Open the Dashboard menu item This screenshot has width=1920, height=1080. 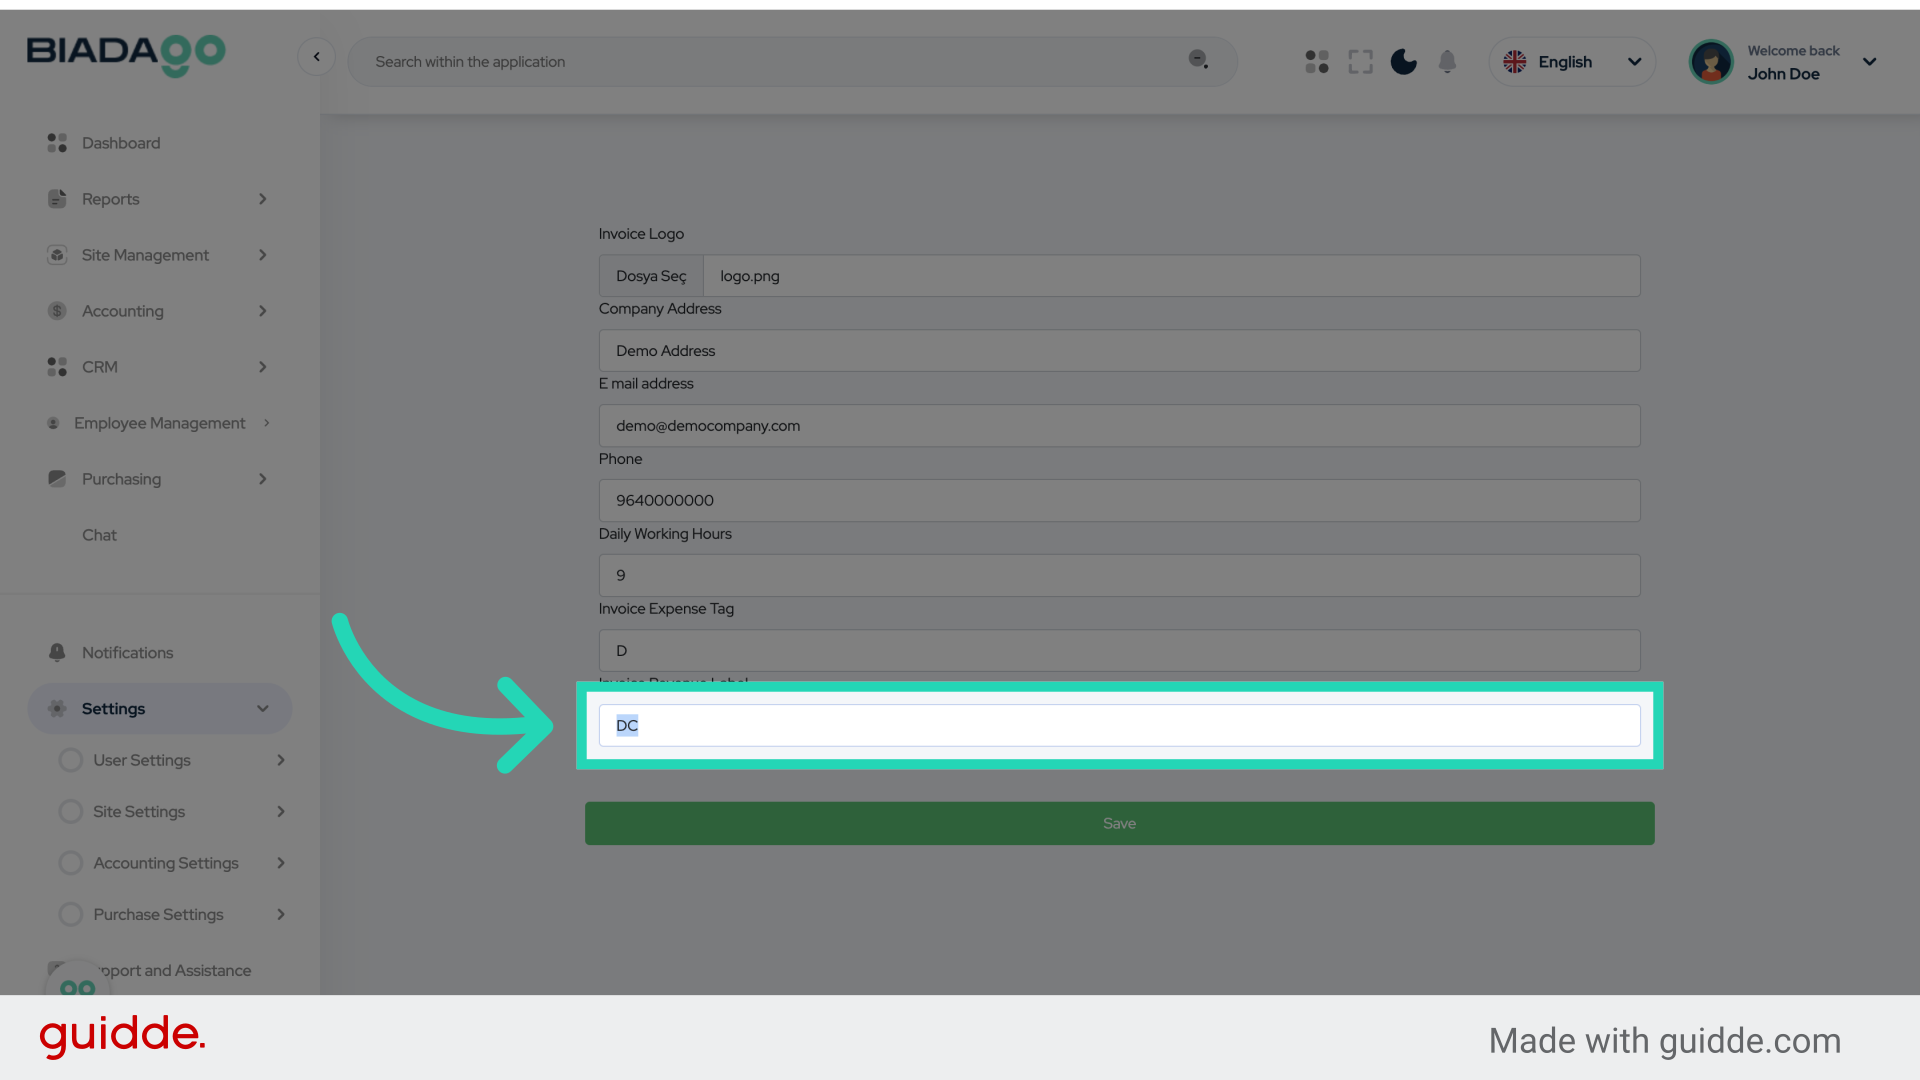click(121, 143)
